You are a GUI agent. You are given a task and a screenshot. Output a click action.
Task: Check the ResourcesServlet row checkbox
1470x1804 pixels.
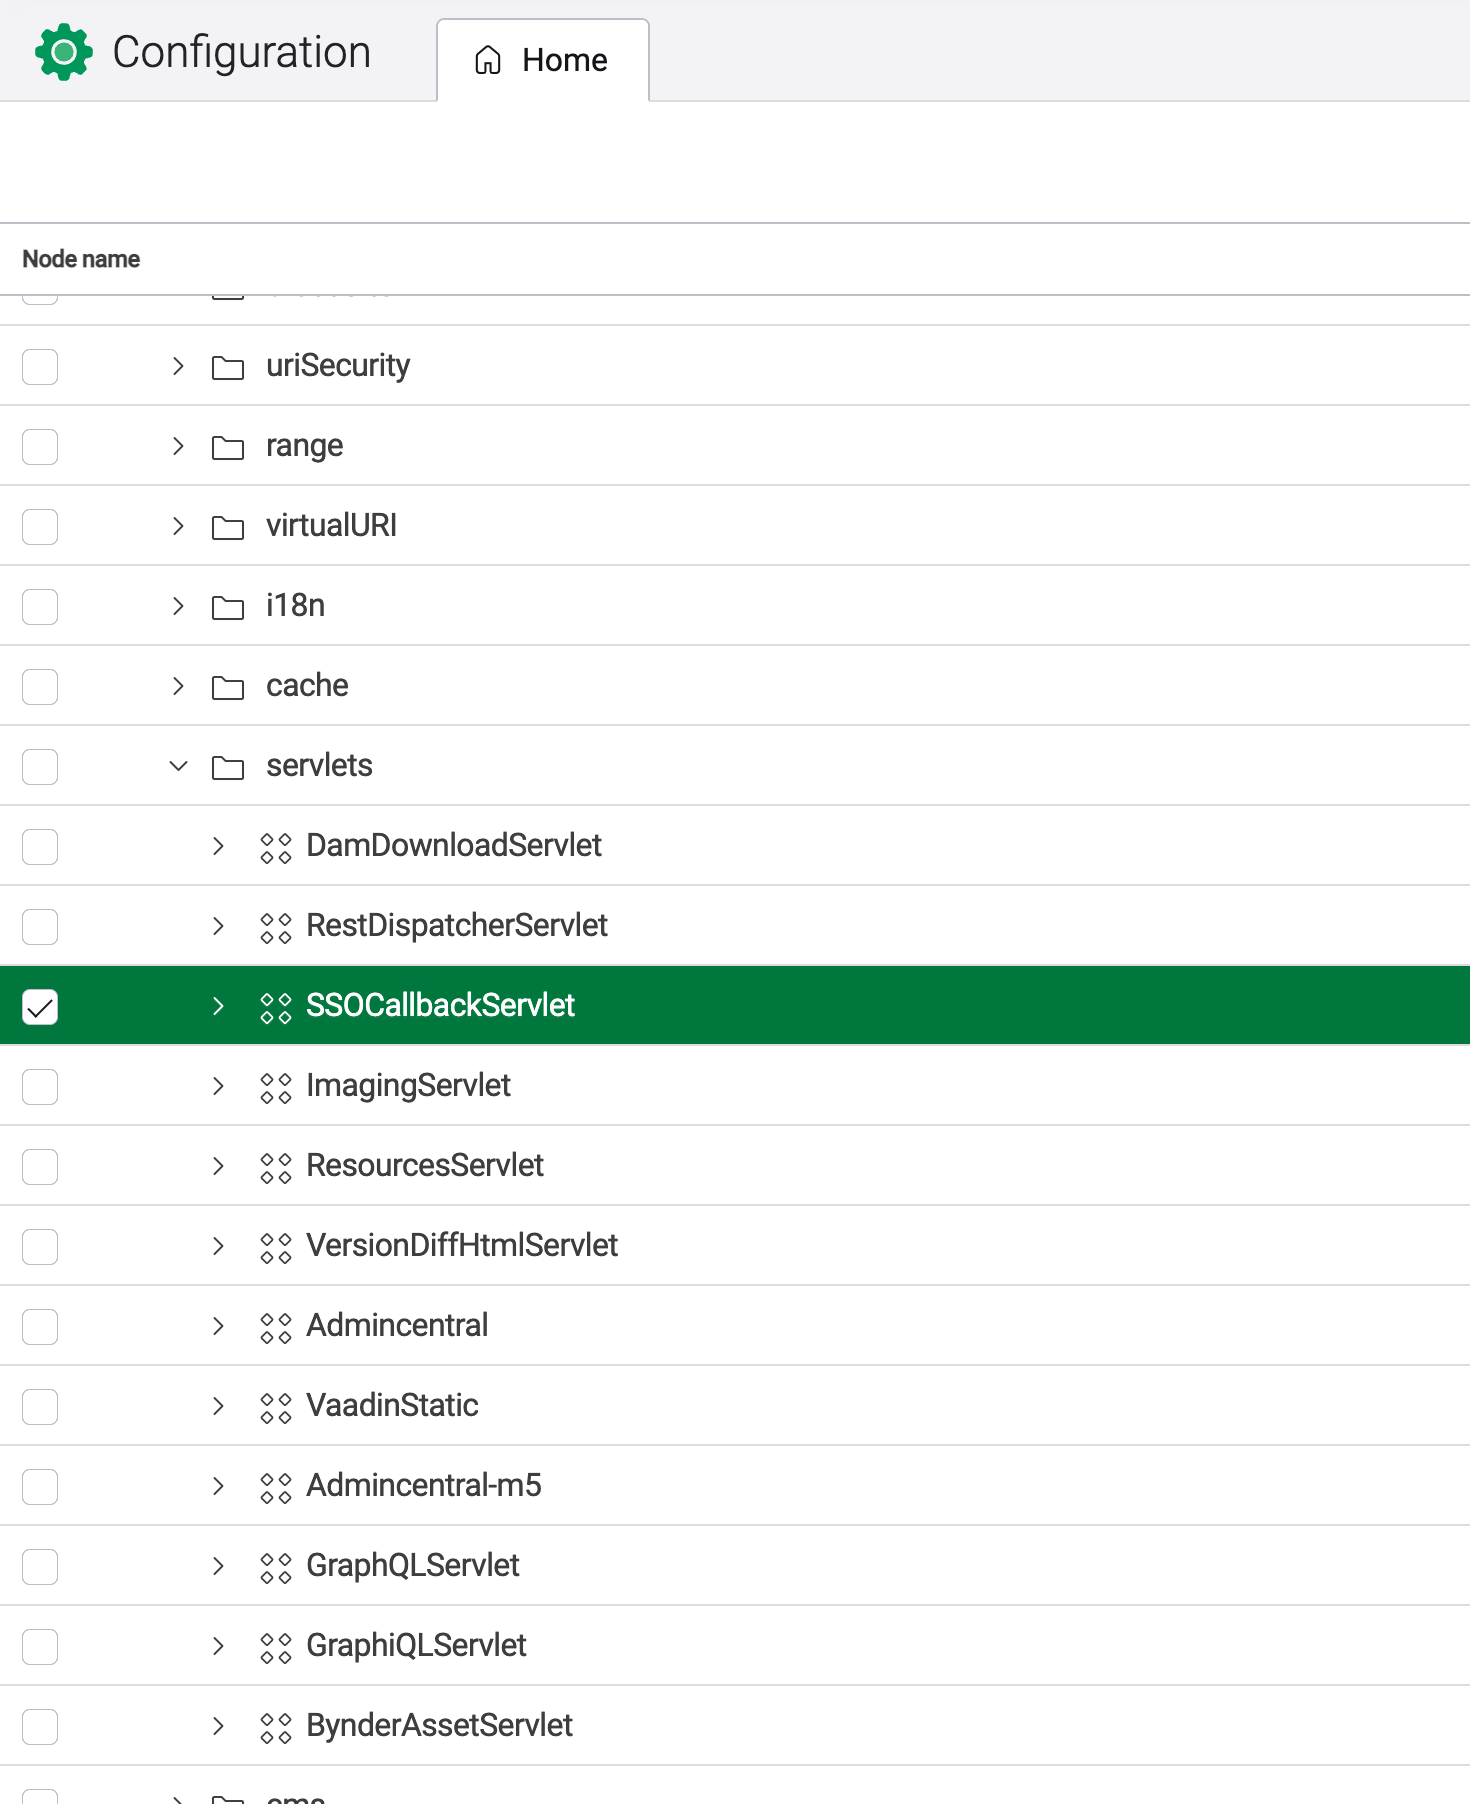coord(40,1167)
